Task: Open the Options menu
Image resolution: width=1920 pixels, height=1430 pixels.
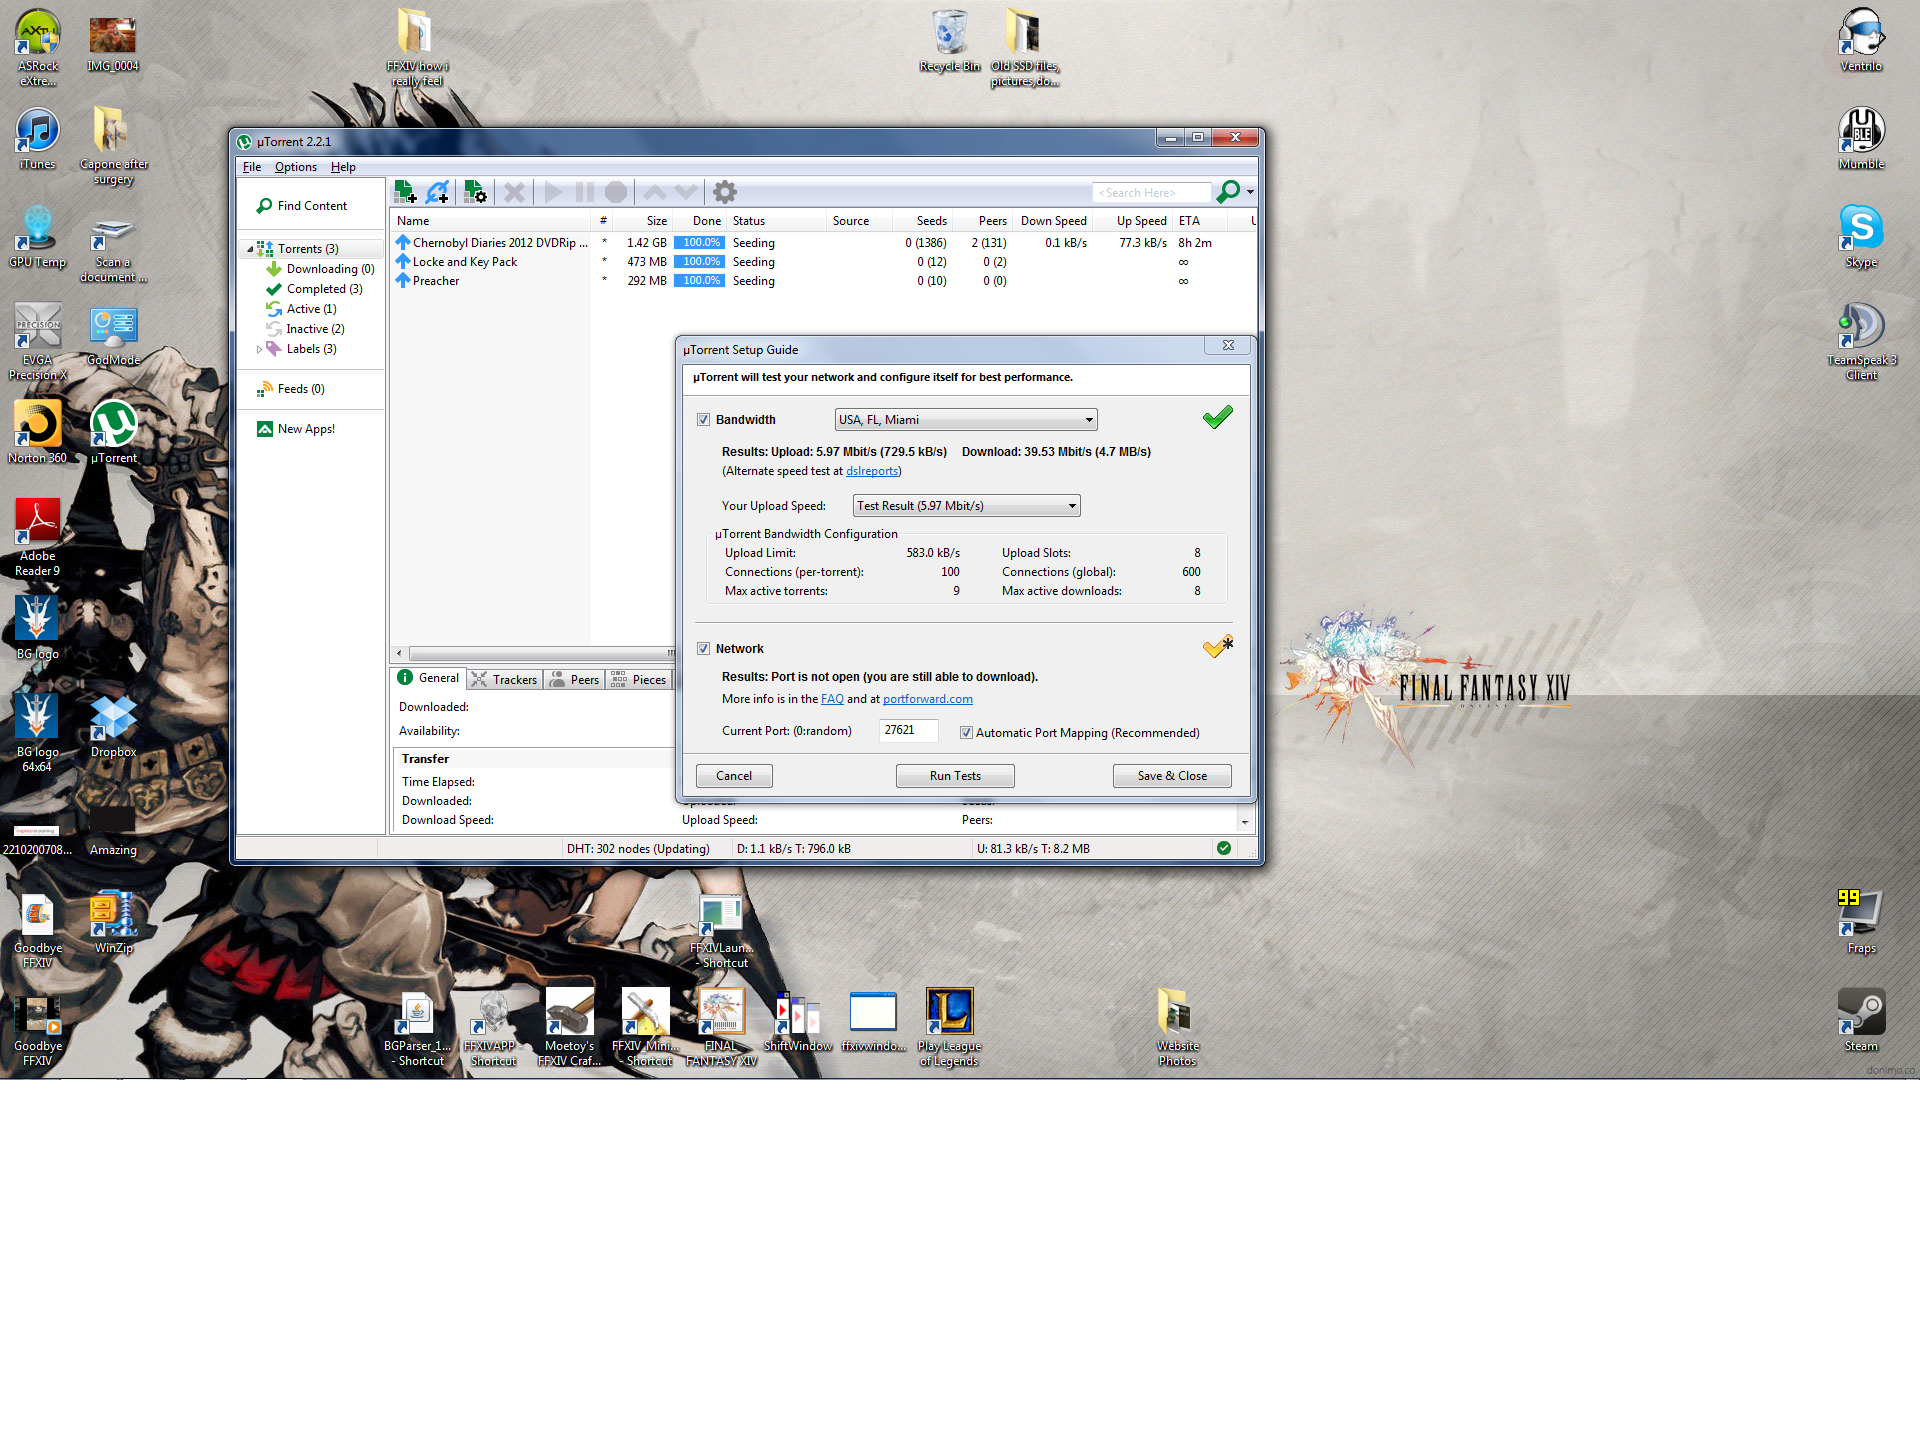Action: point(296,167)
